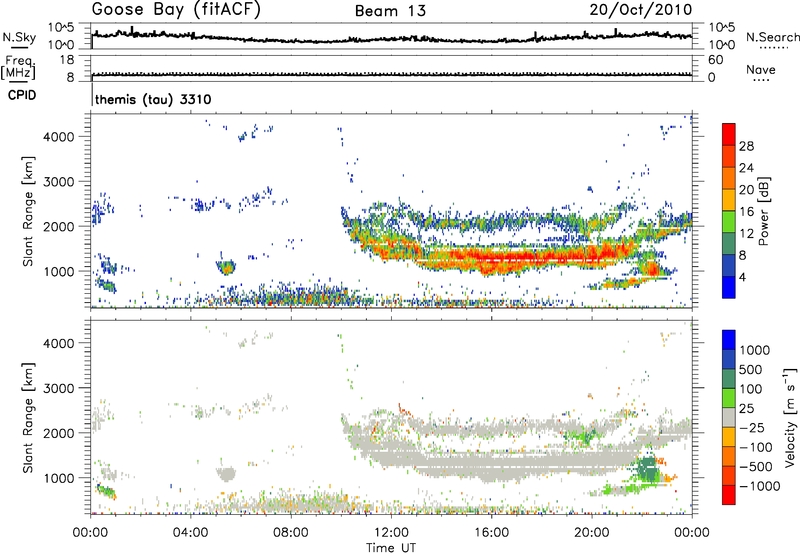Click the '3000' tick on velocity panel
This screenshot has height=554, width=800.
(58, 388)
